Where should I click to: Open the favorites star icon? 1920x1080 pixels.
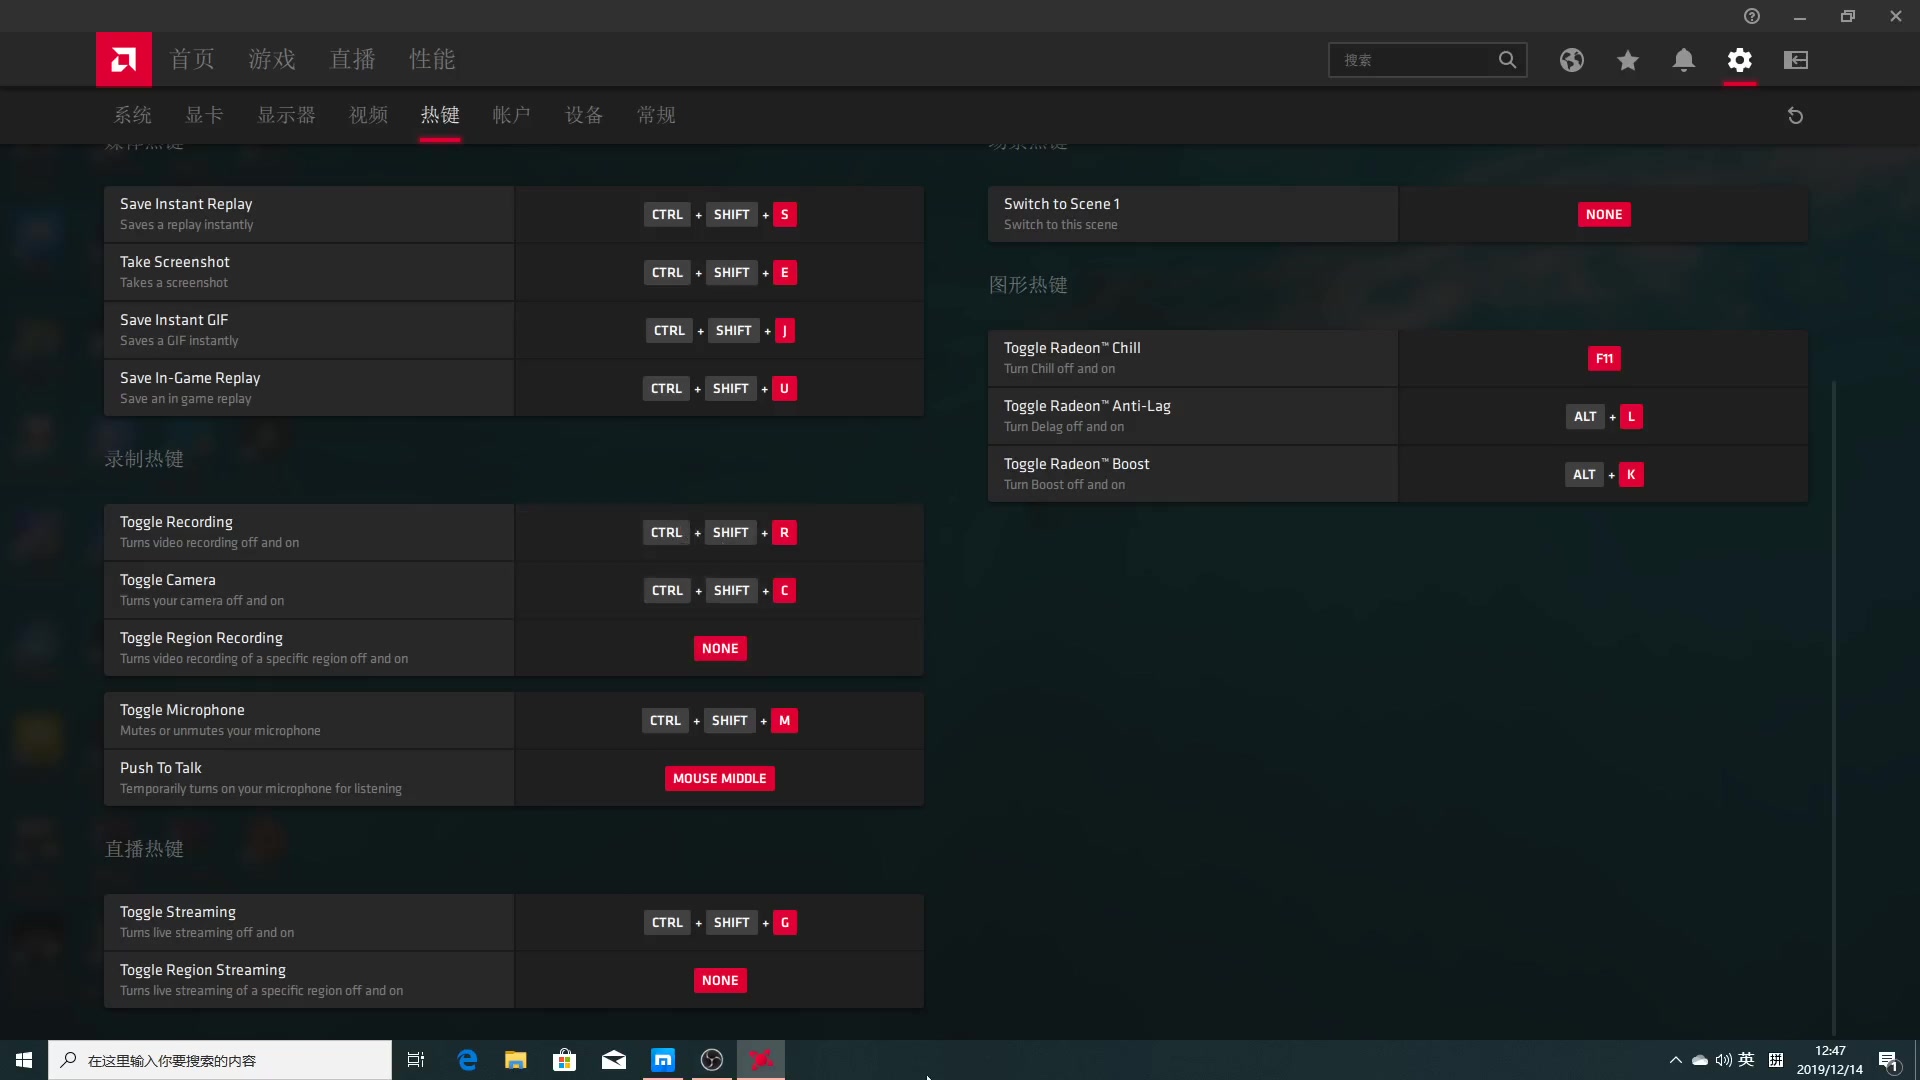(1627, 60)
